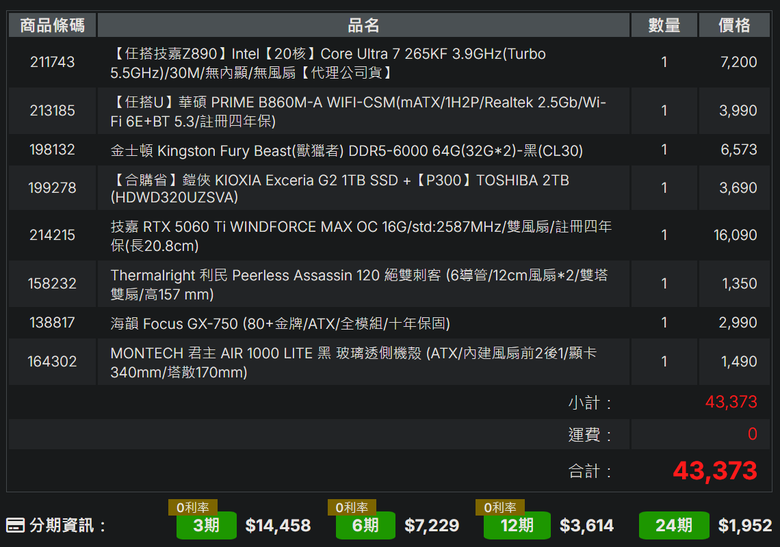This screenshot has height=547, width=780.
Task: Click the Thermalright Peerless Assassin 120 item name
Action: pyautogui.click(x=359, y=284)
